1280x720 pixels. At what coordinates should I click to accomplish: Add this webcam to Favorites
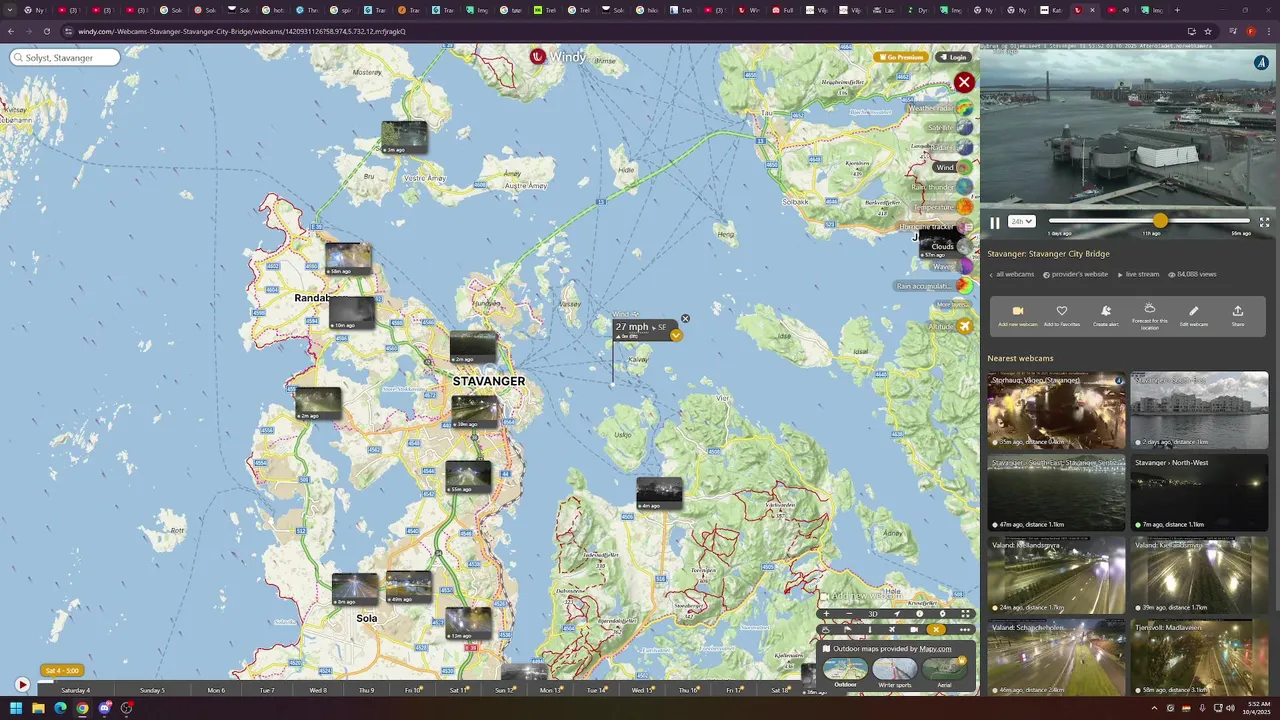point(1062,316)
